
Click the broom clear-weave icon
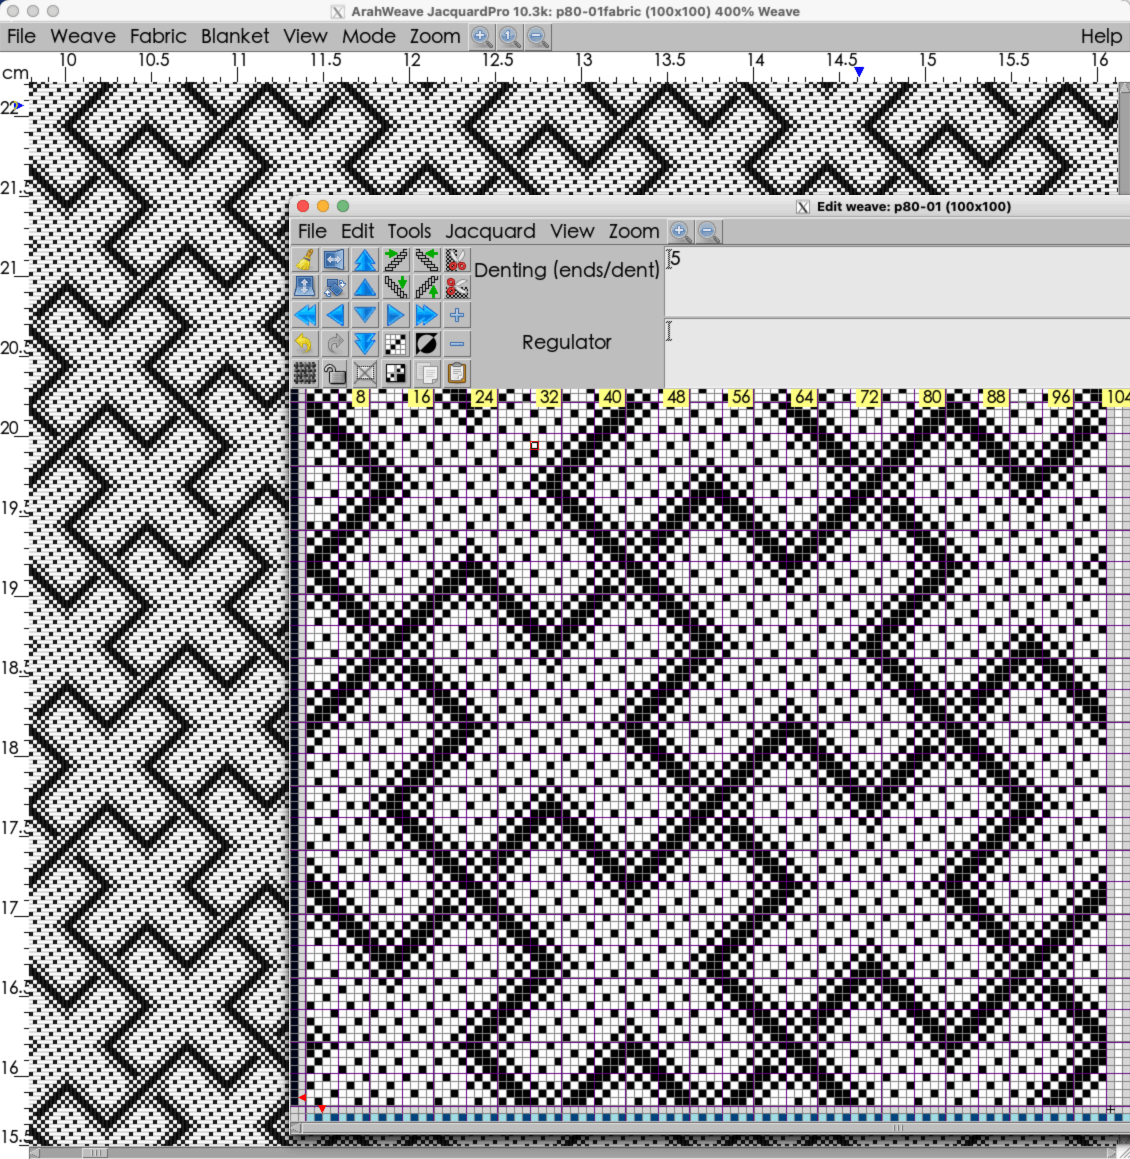point(305,261)
